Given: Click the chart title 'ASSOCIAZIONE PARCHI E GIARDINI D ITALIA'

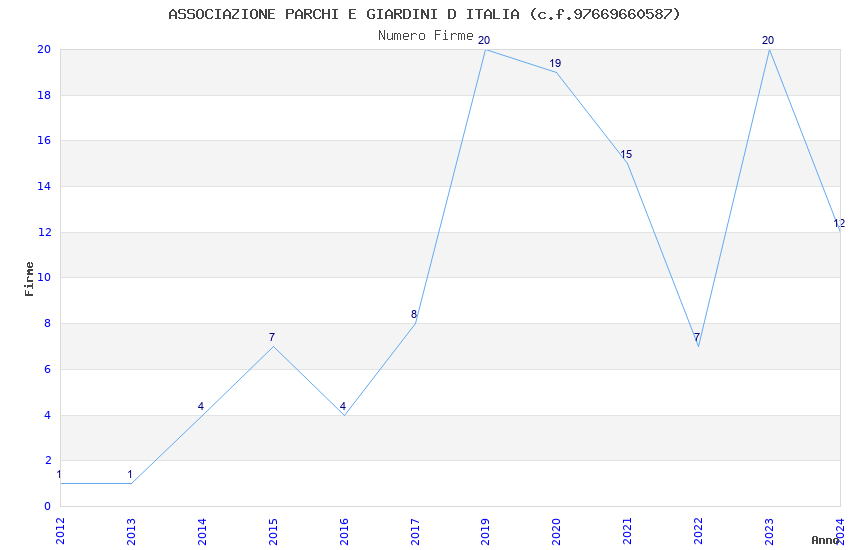Looking at the screenshot, I should point(344,14).
